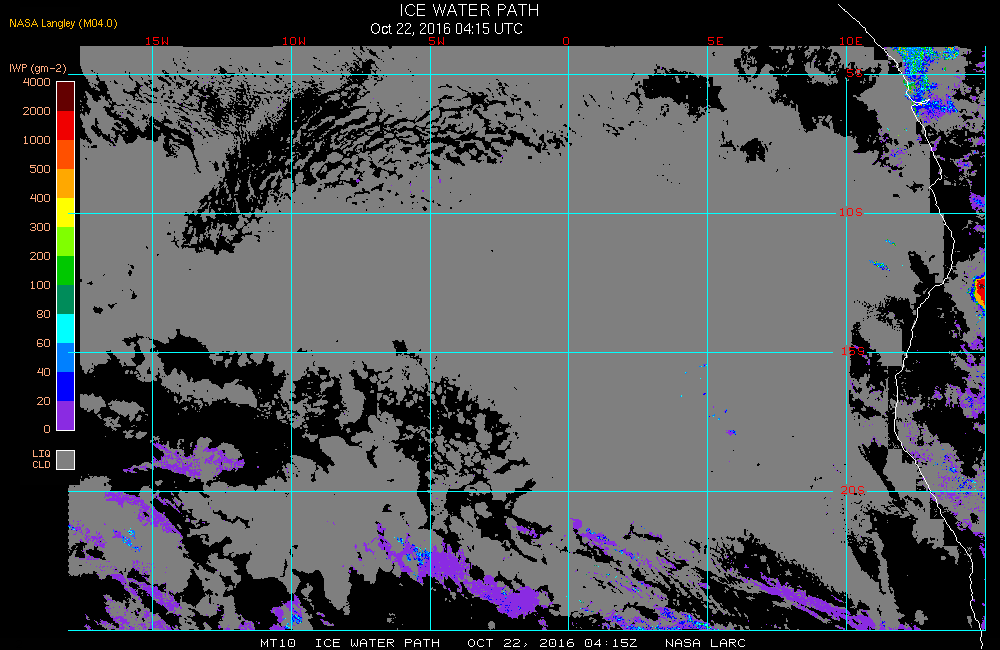Click the '20S' latitude label
The image size is (1000, 650).
(853, 491)
